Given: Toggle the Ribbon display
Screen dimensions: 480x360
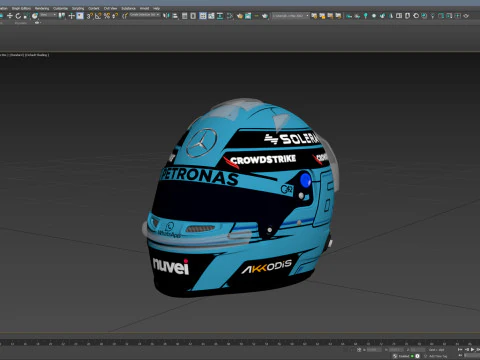Looking at the screenshot, I should click(x=203, y=16).
